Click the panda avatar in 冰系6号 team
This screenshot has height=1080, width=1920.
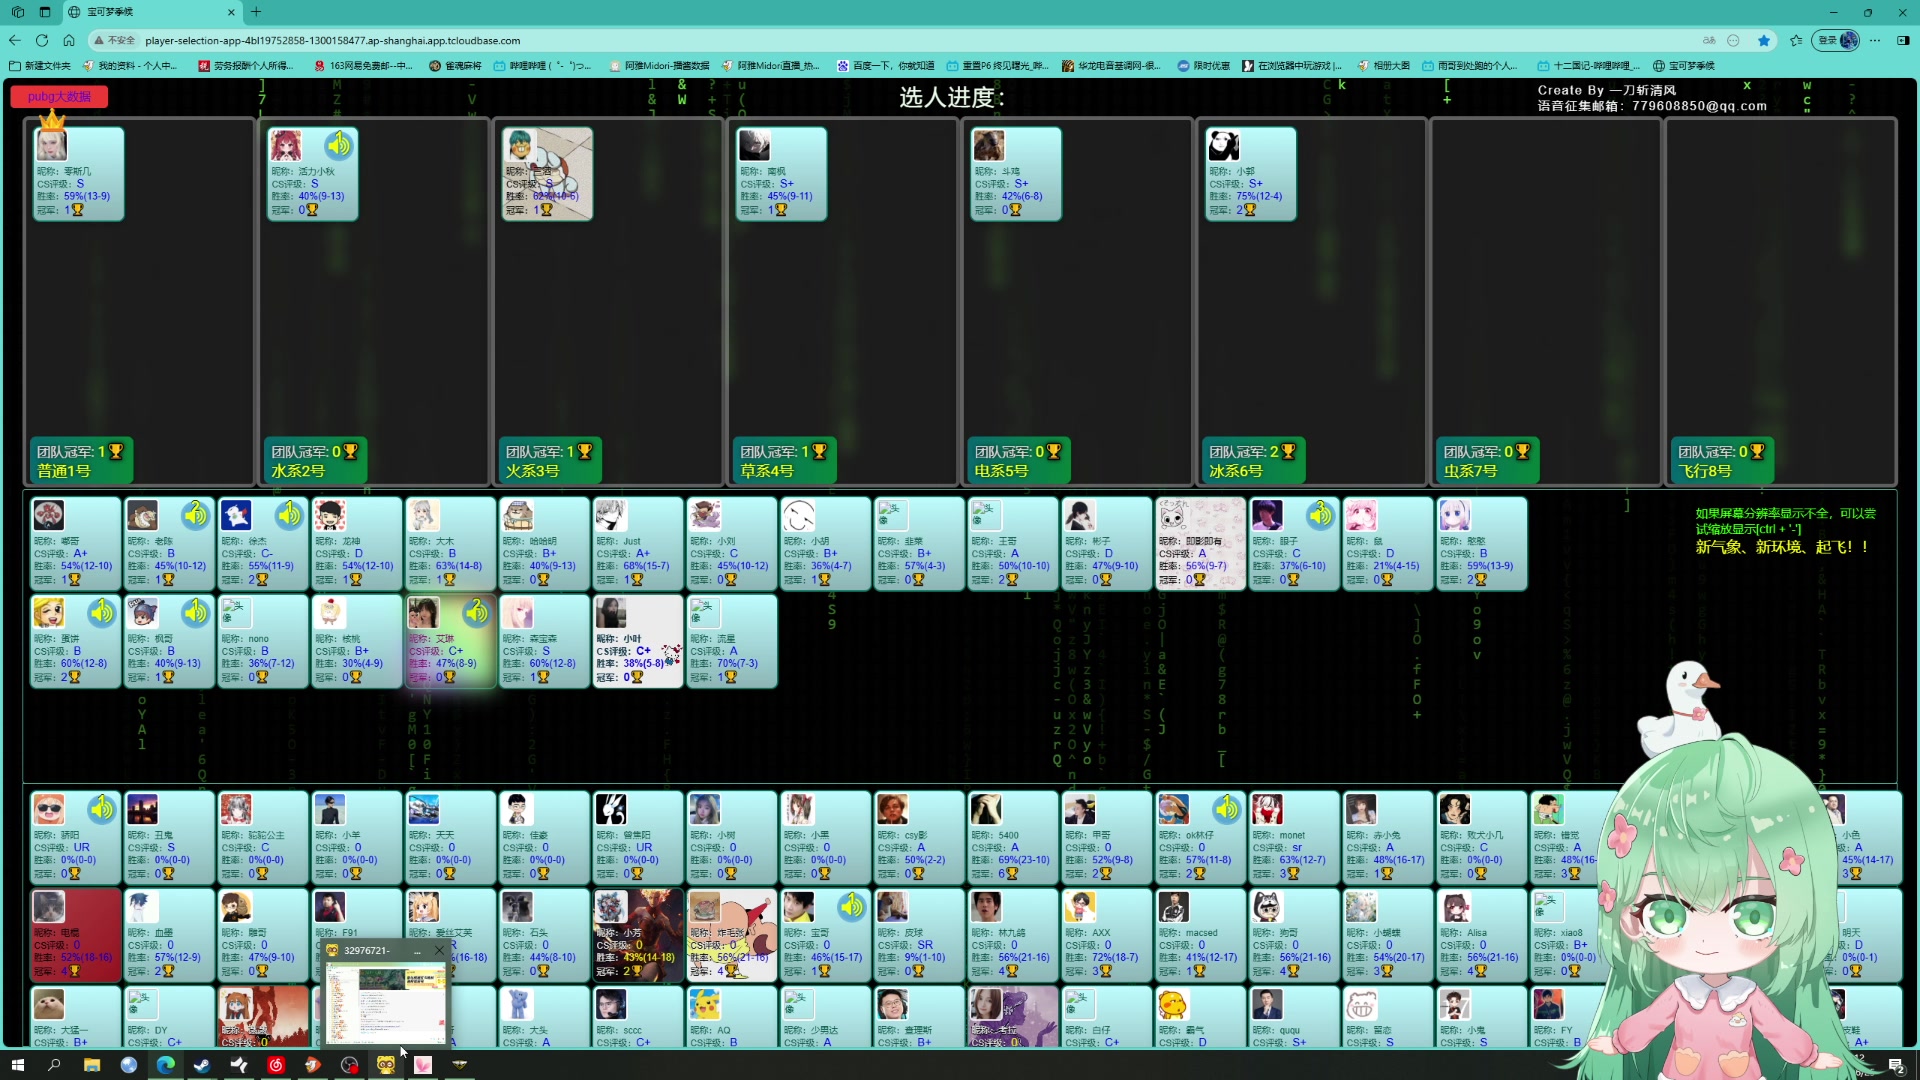pyautogui.click(x=1224, y=146)
